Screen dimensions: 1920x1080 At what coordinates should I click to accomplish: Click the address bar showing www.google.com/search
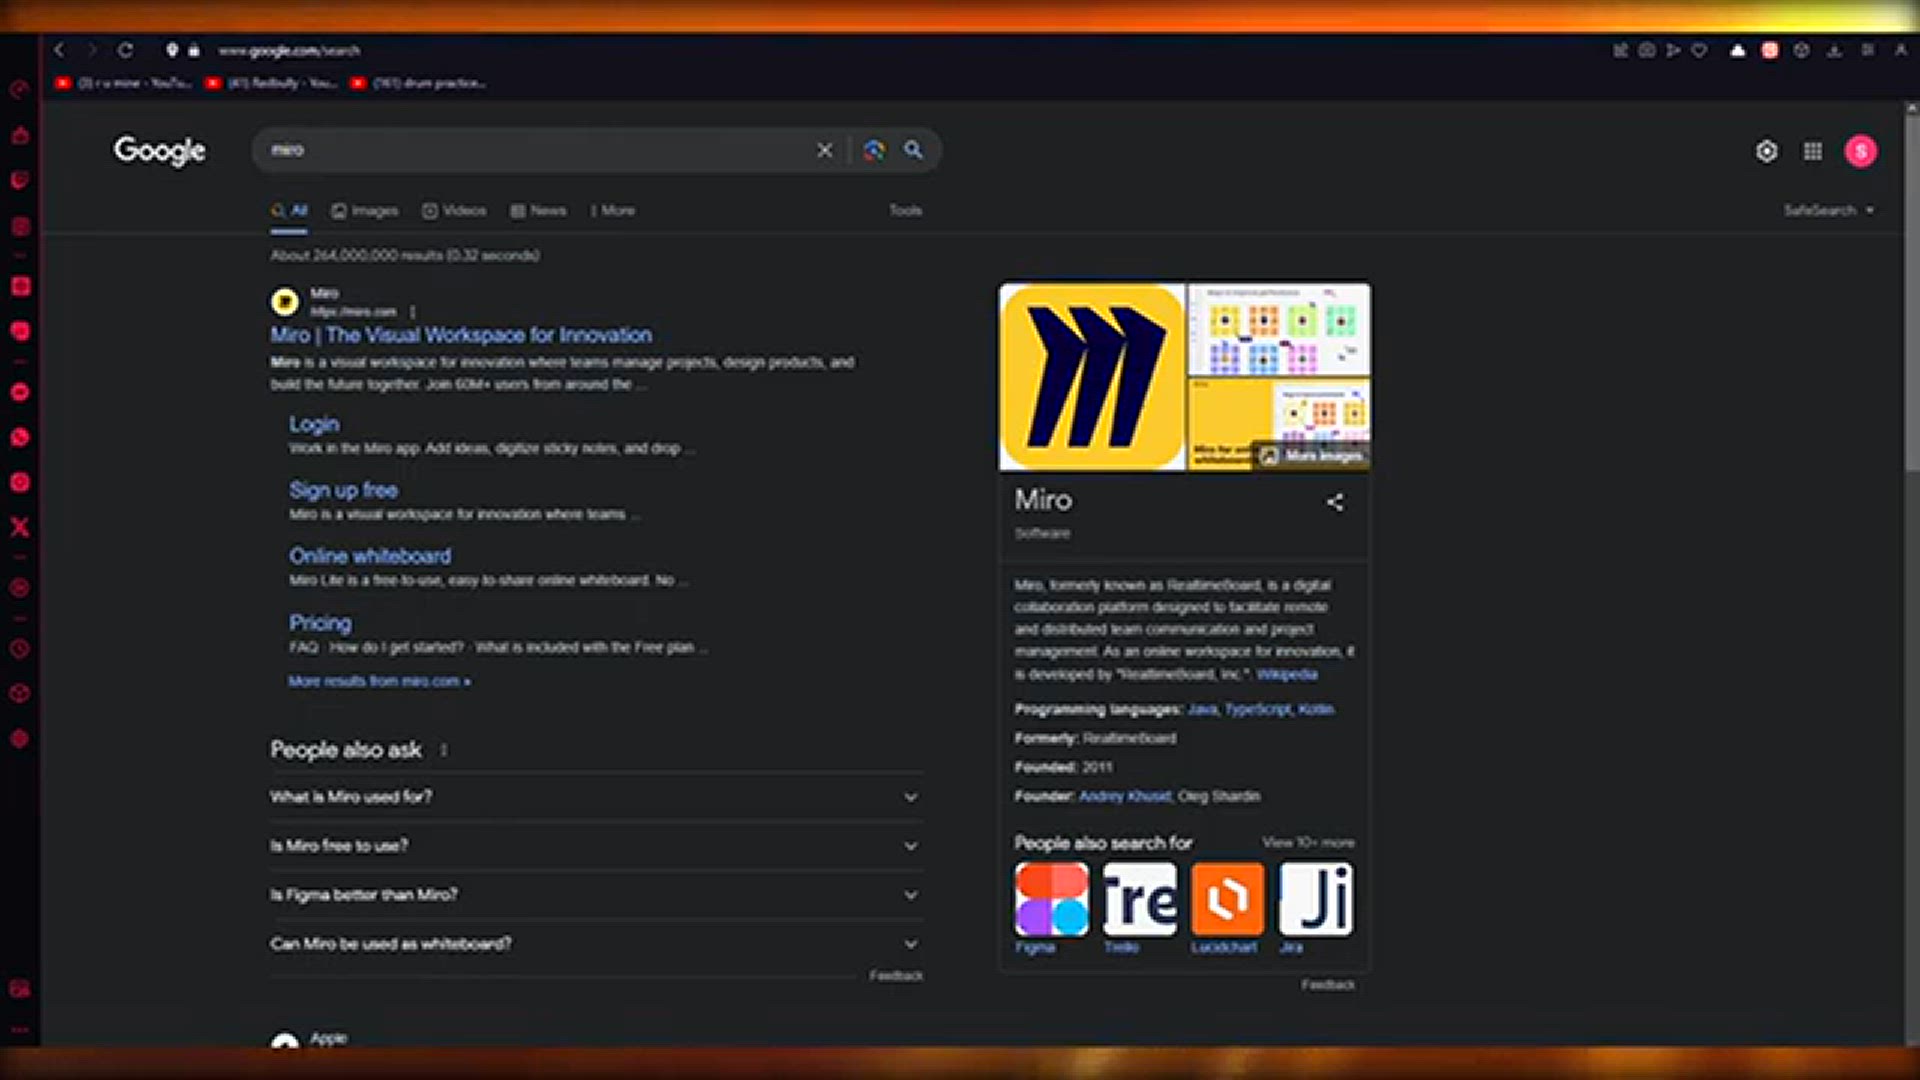click(x=290, y=50)
